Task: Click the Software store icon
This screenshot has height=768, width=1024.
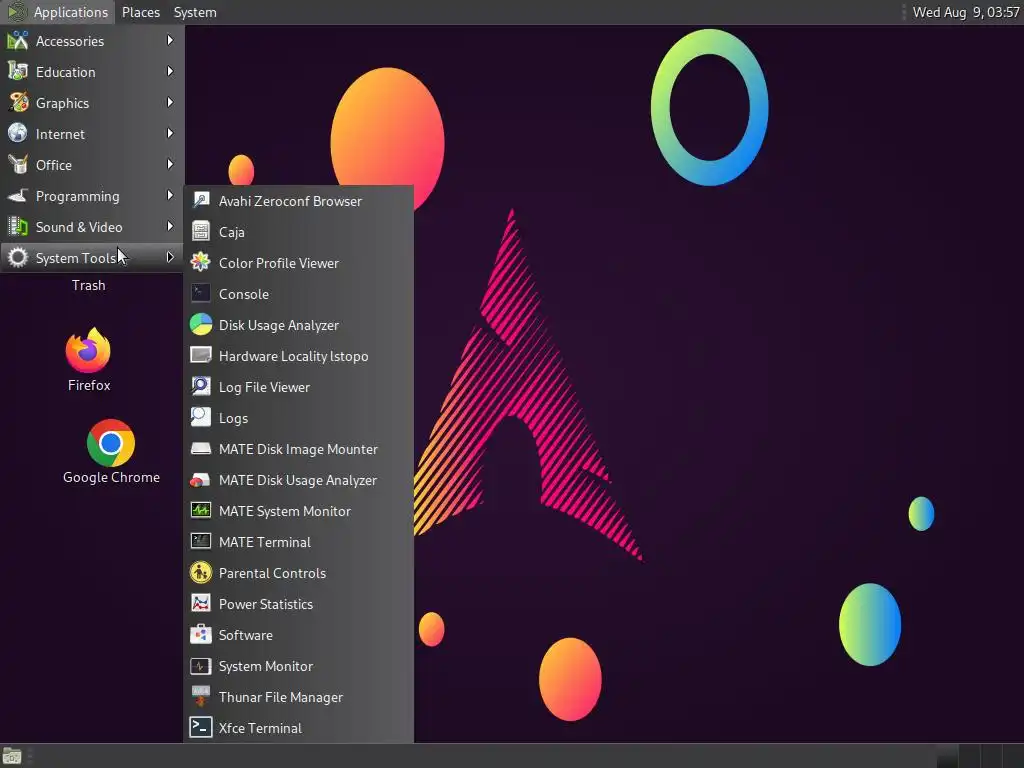Action: click(x=200, y=635)
